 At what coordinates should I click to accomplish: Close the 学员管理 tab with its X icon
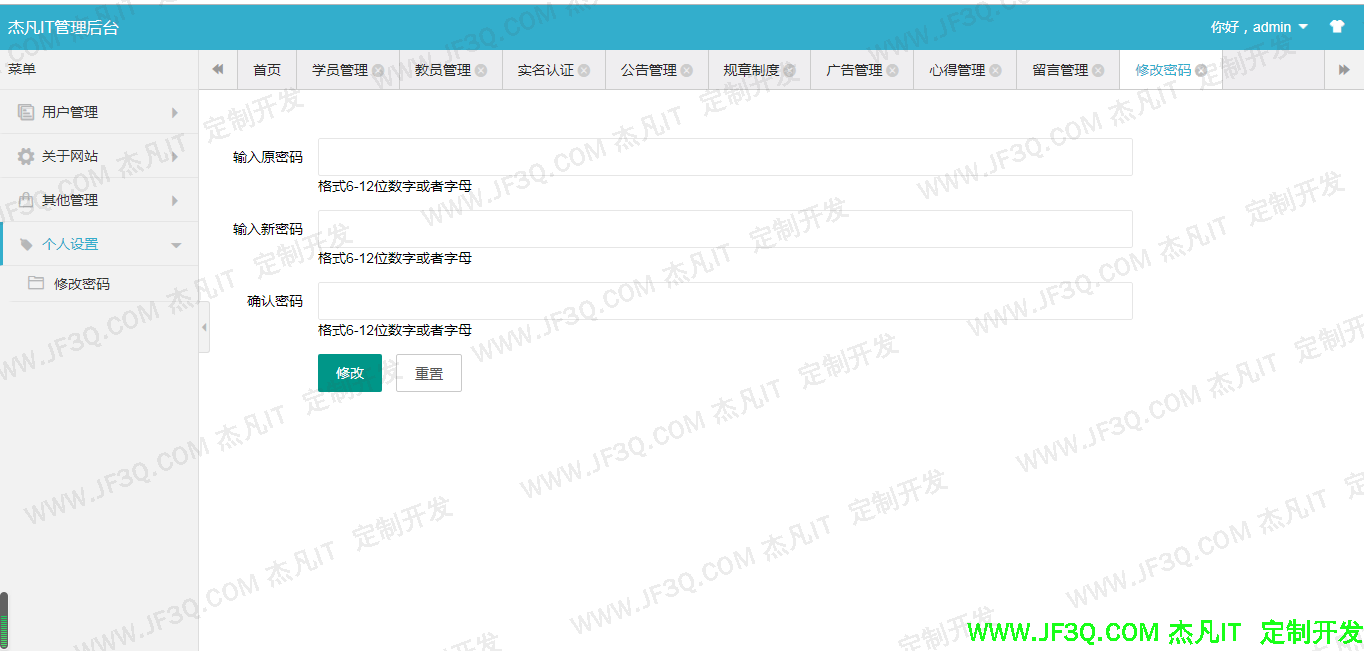coord(377,70)
